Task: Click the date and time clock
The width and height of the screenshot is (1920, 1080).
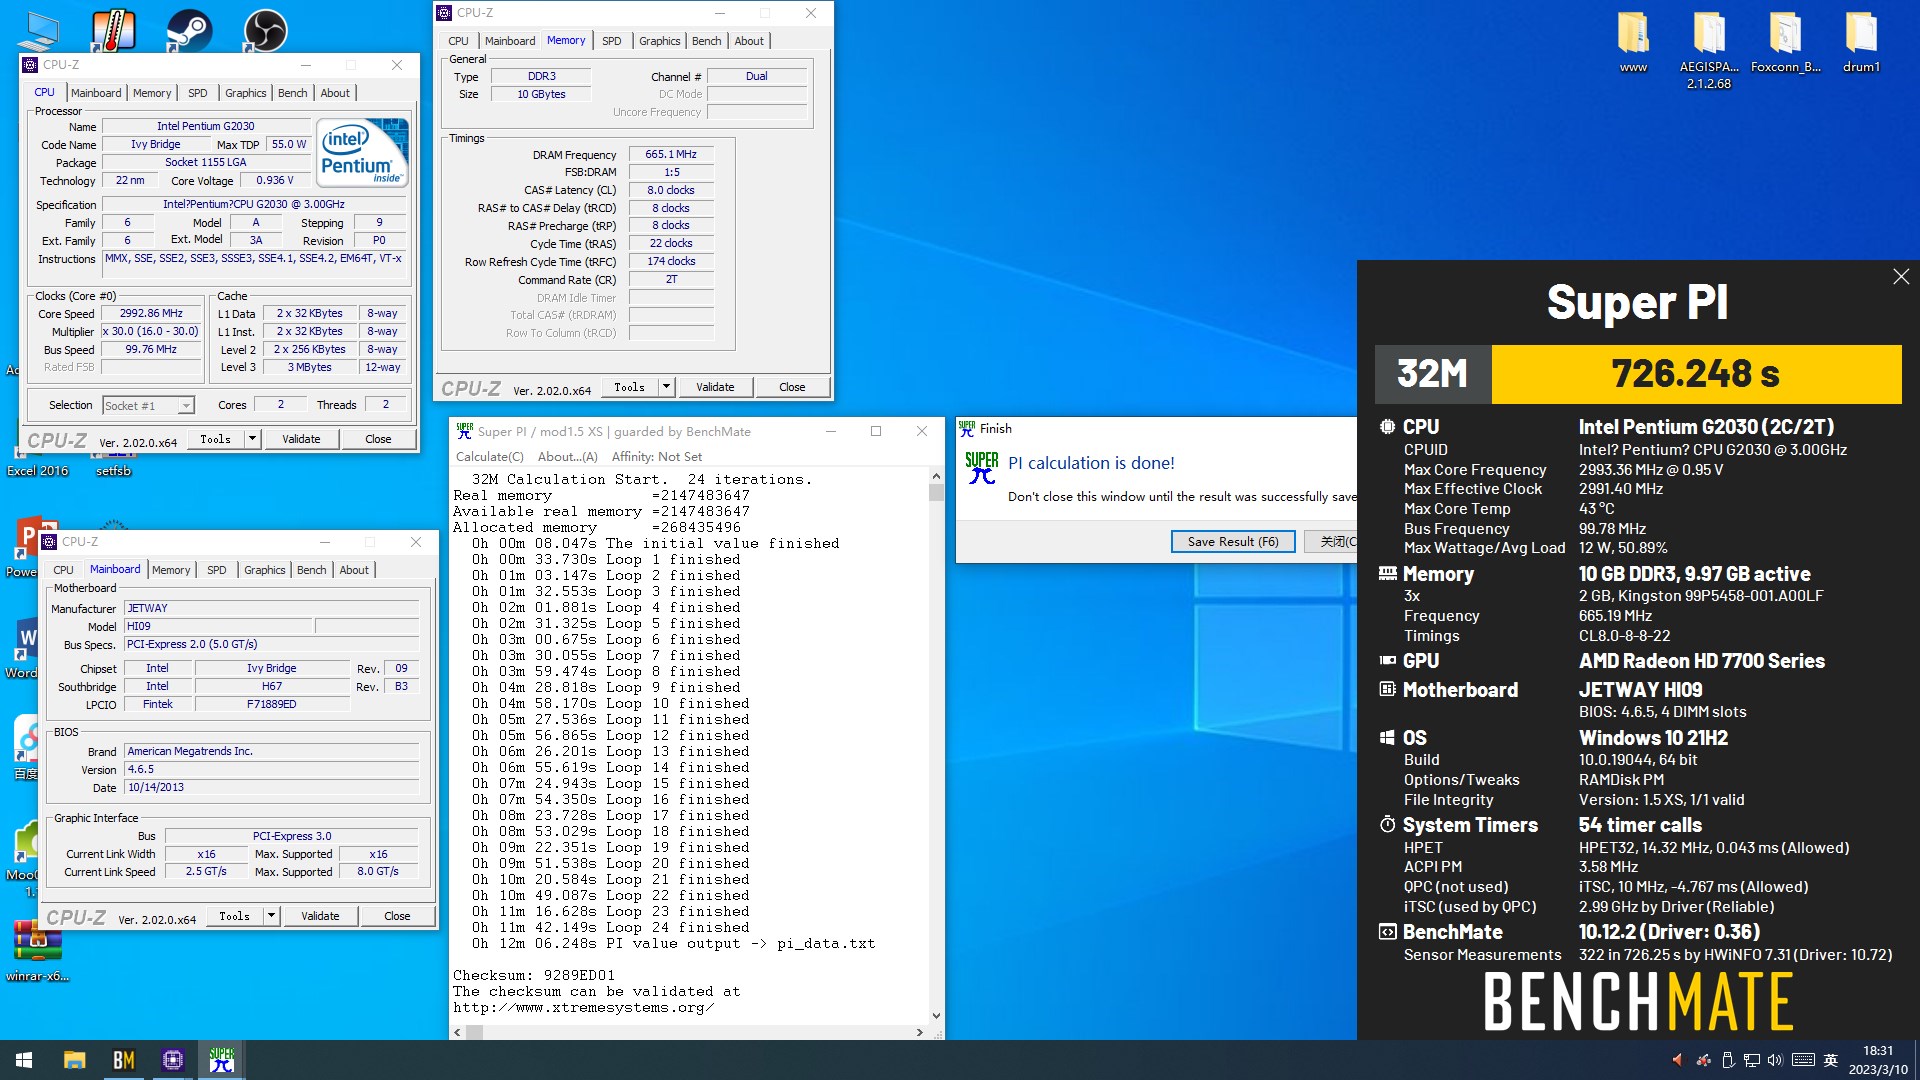Action: point(1877,1060)
